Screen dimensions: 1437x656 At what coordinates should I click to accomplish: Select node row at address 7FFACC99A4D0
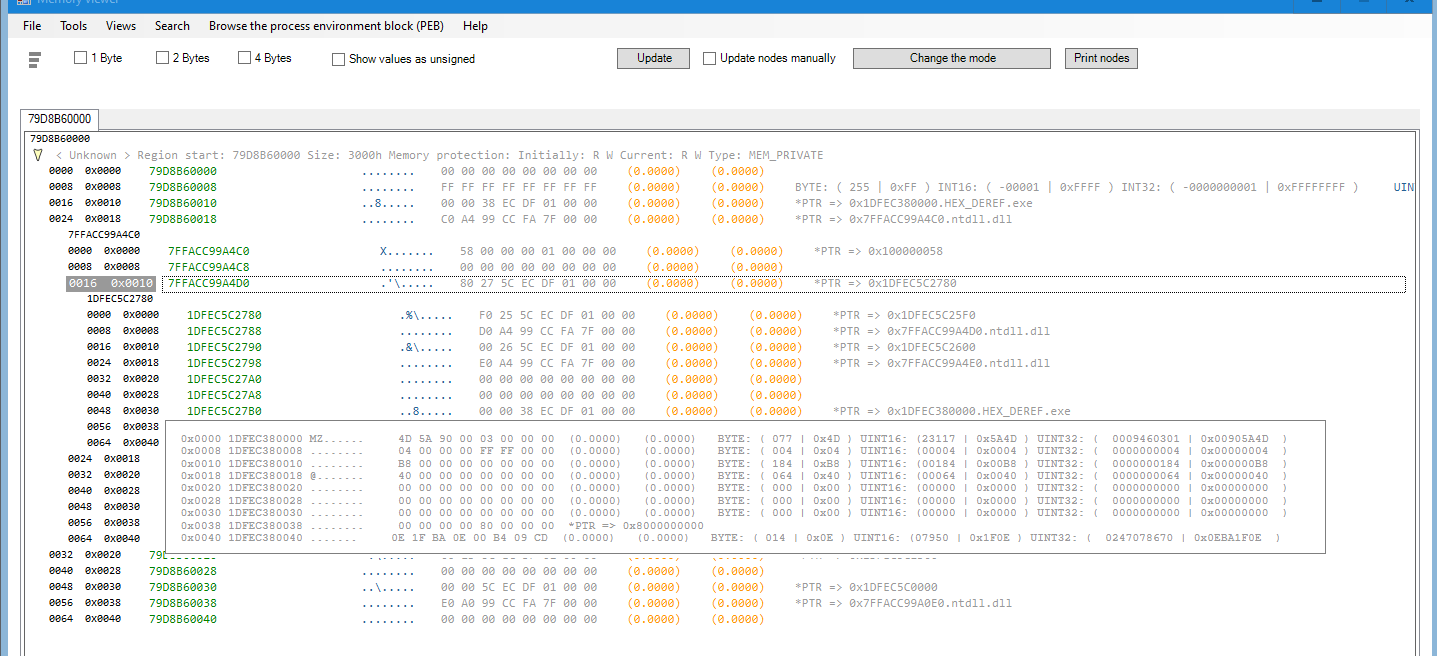pos(209,283)
